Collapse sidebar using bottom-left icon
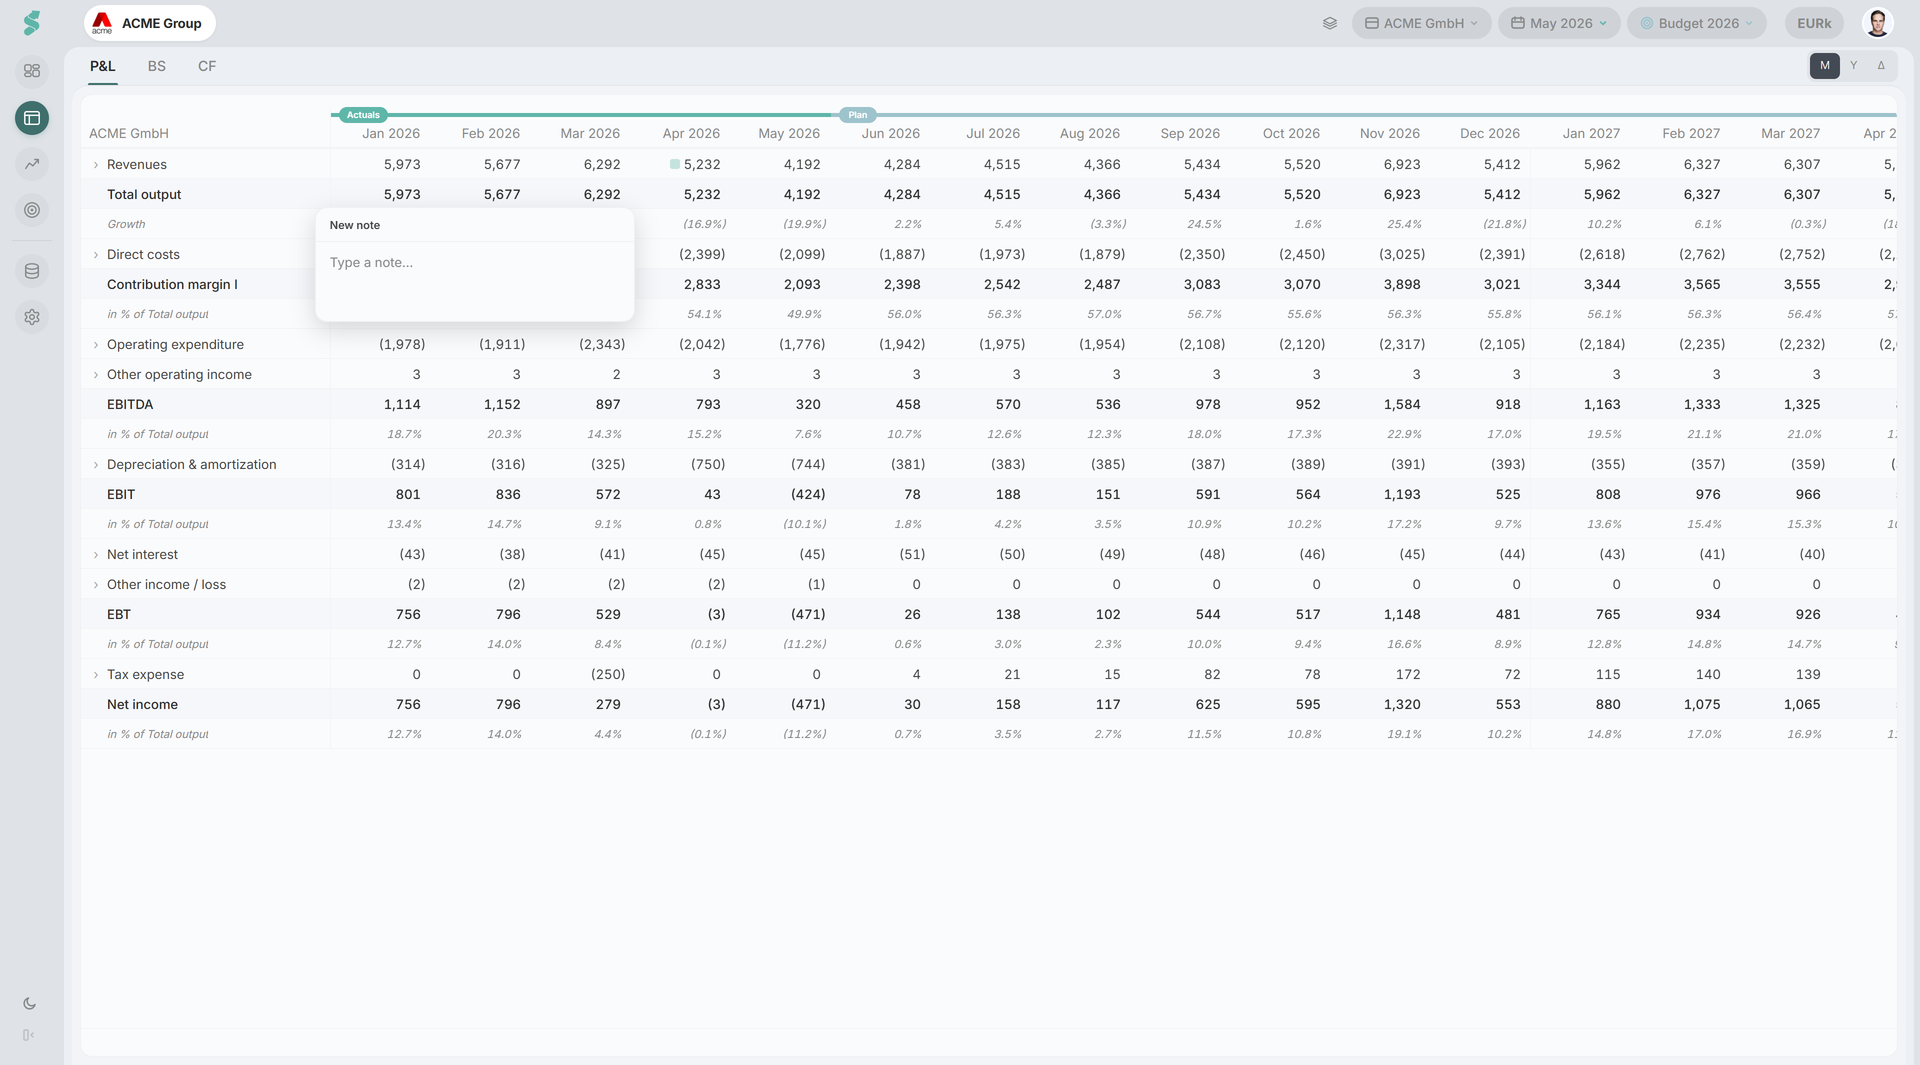This screenshot has width=1920, height=1065. 29,1035
